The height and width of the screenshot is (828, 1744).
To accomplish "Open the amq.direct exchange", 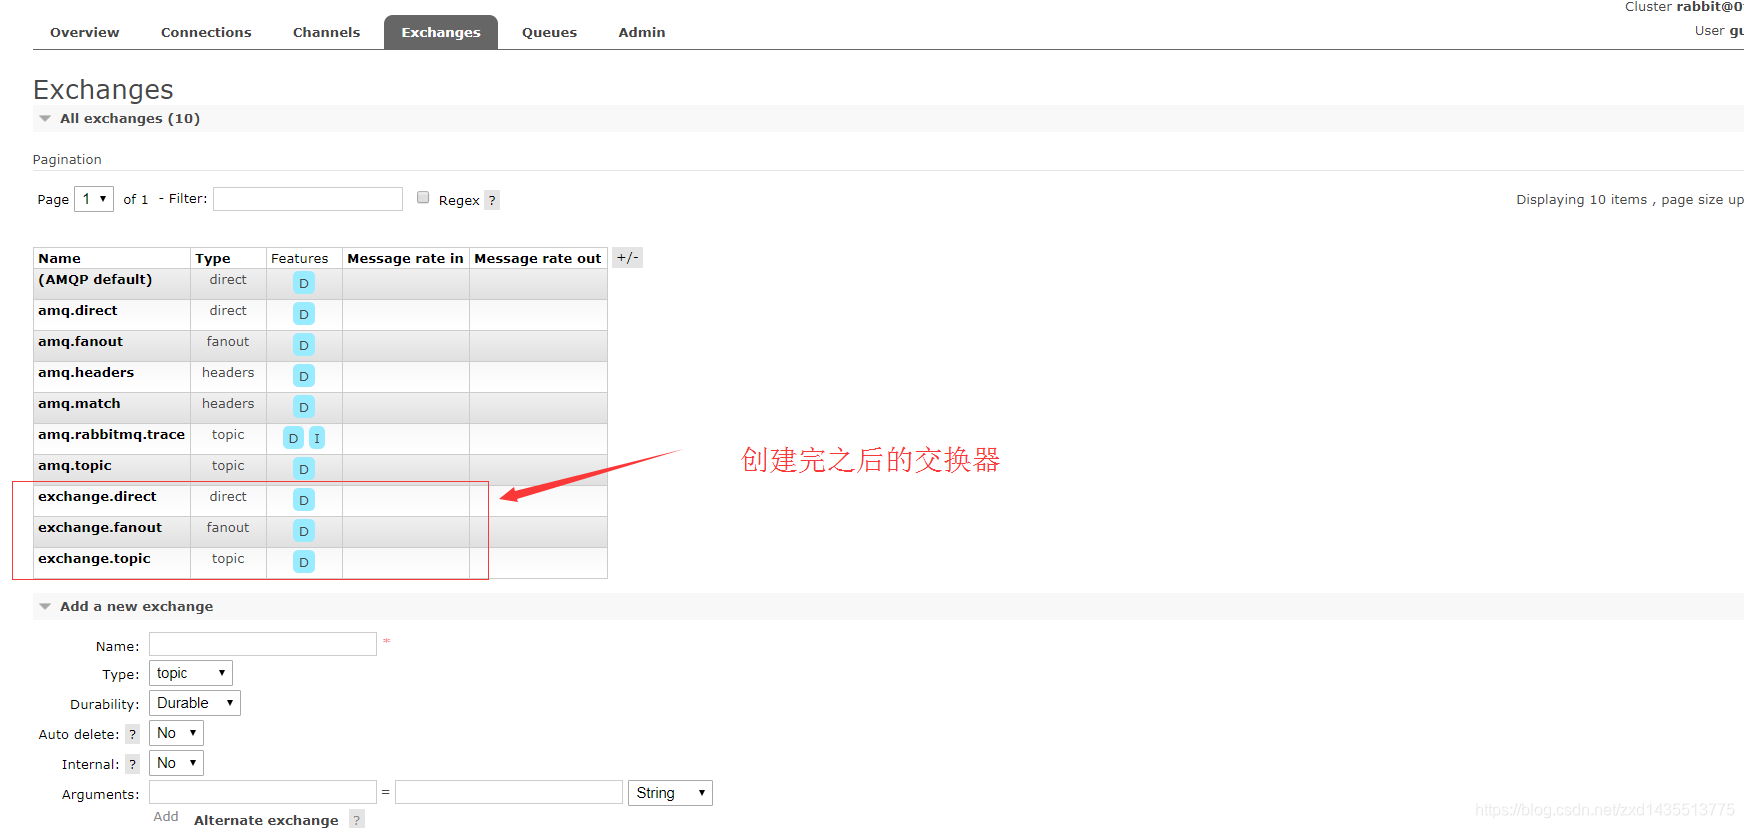I will click(78, 311).
